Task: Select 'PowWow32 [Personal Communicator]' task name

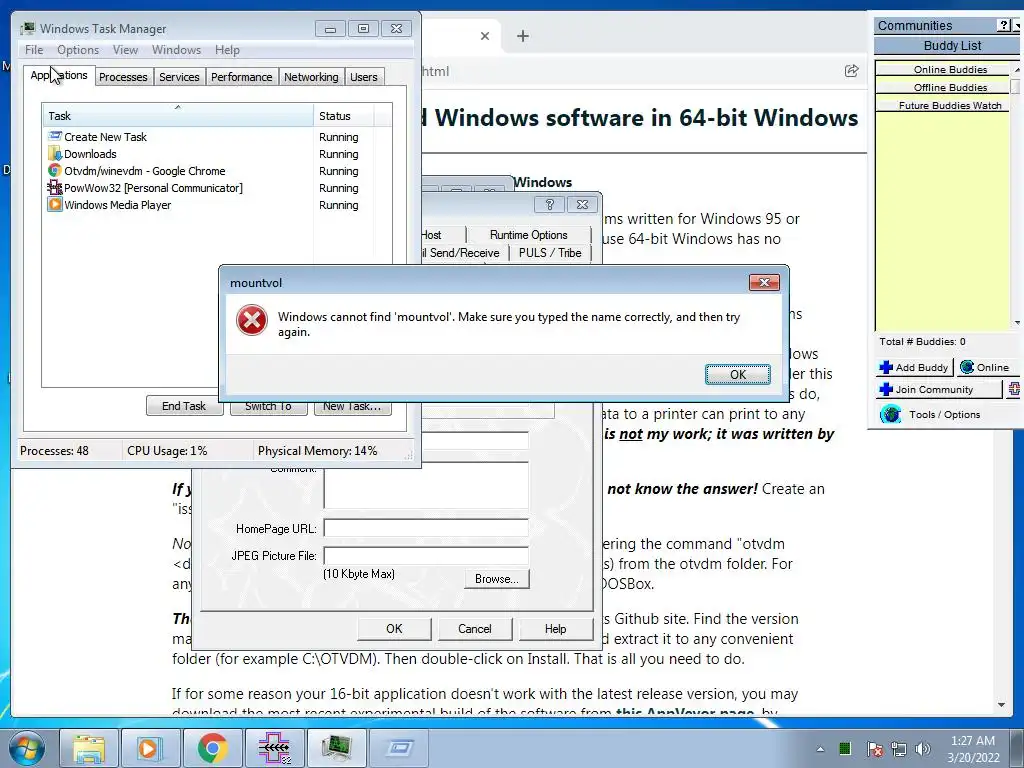Action: [153, 188]
